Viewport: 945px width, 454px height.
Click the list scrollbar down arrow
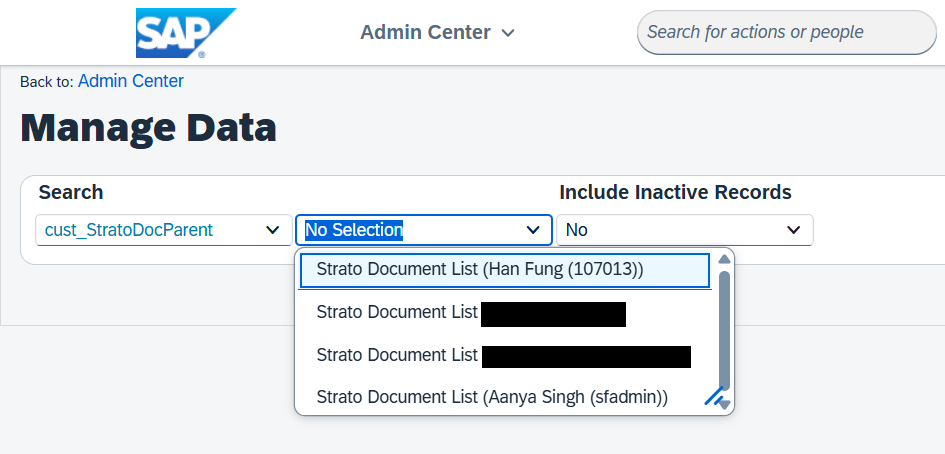(x=725, y=405)
